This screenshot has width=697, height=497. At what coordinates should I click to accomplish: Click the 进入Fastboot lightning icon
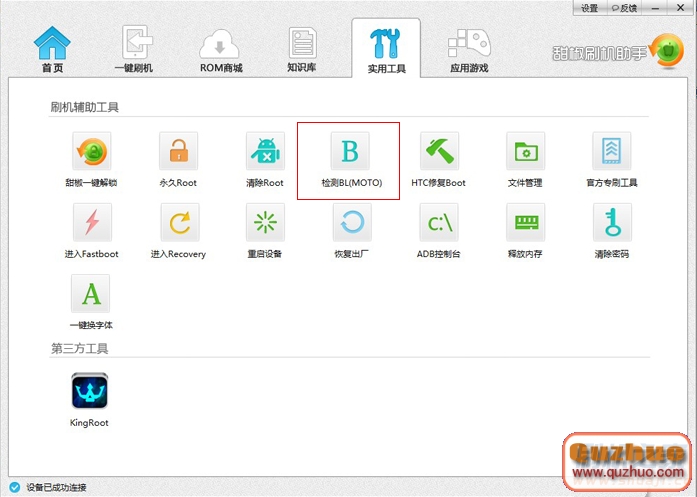tap(92, 222)
